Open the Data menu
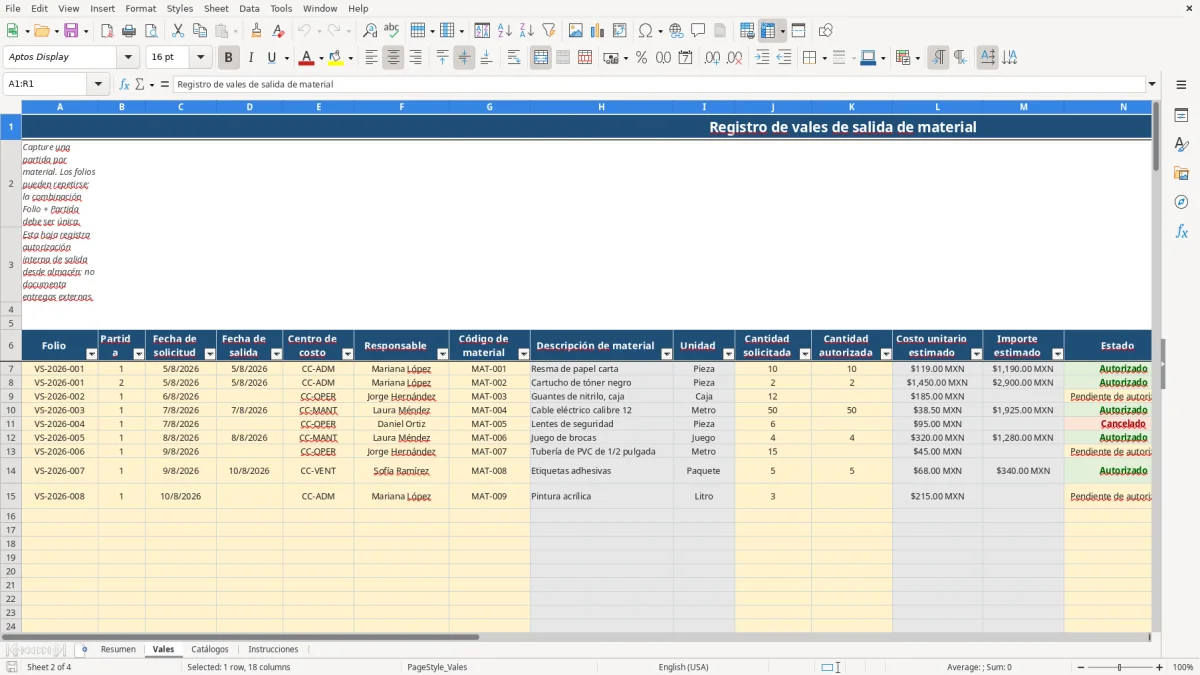The height and width of the screenshot is (675, 1200). tap(249, 8)
